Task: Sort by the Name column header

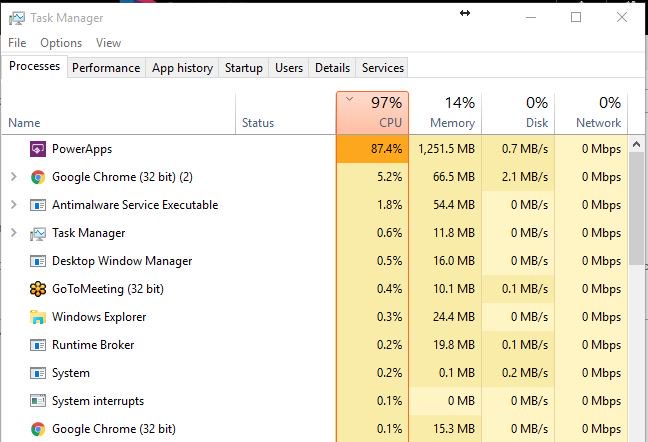Action: tap(119, 114)
